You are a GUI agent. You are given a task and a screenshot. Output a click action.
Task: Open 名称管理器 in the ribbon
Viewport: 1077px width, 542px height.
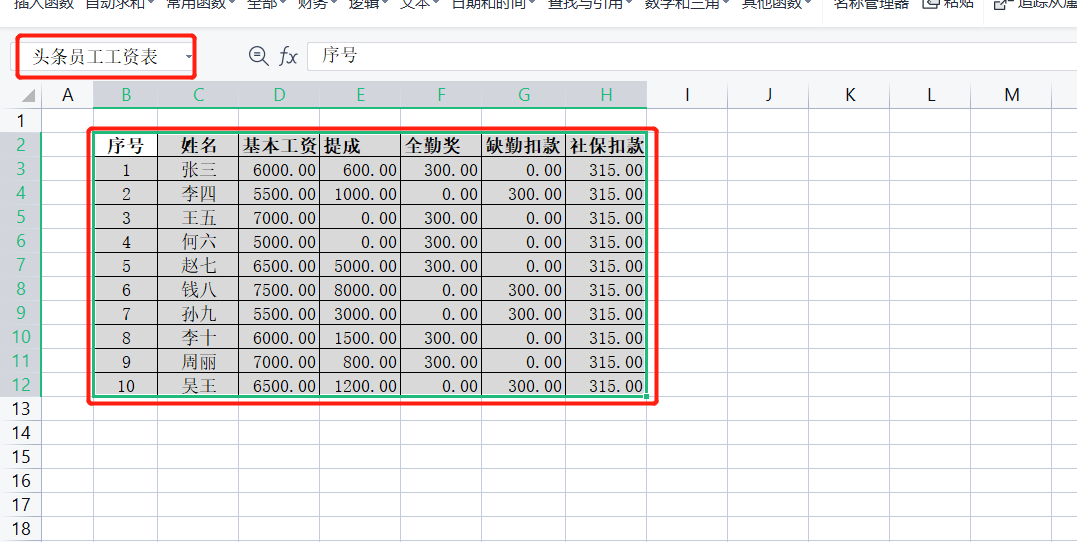[x=871, y=3]
